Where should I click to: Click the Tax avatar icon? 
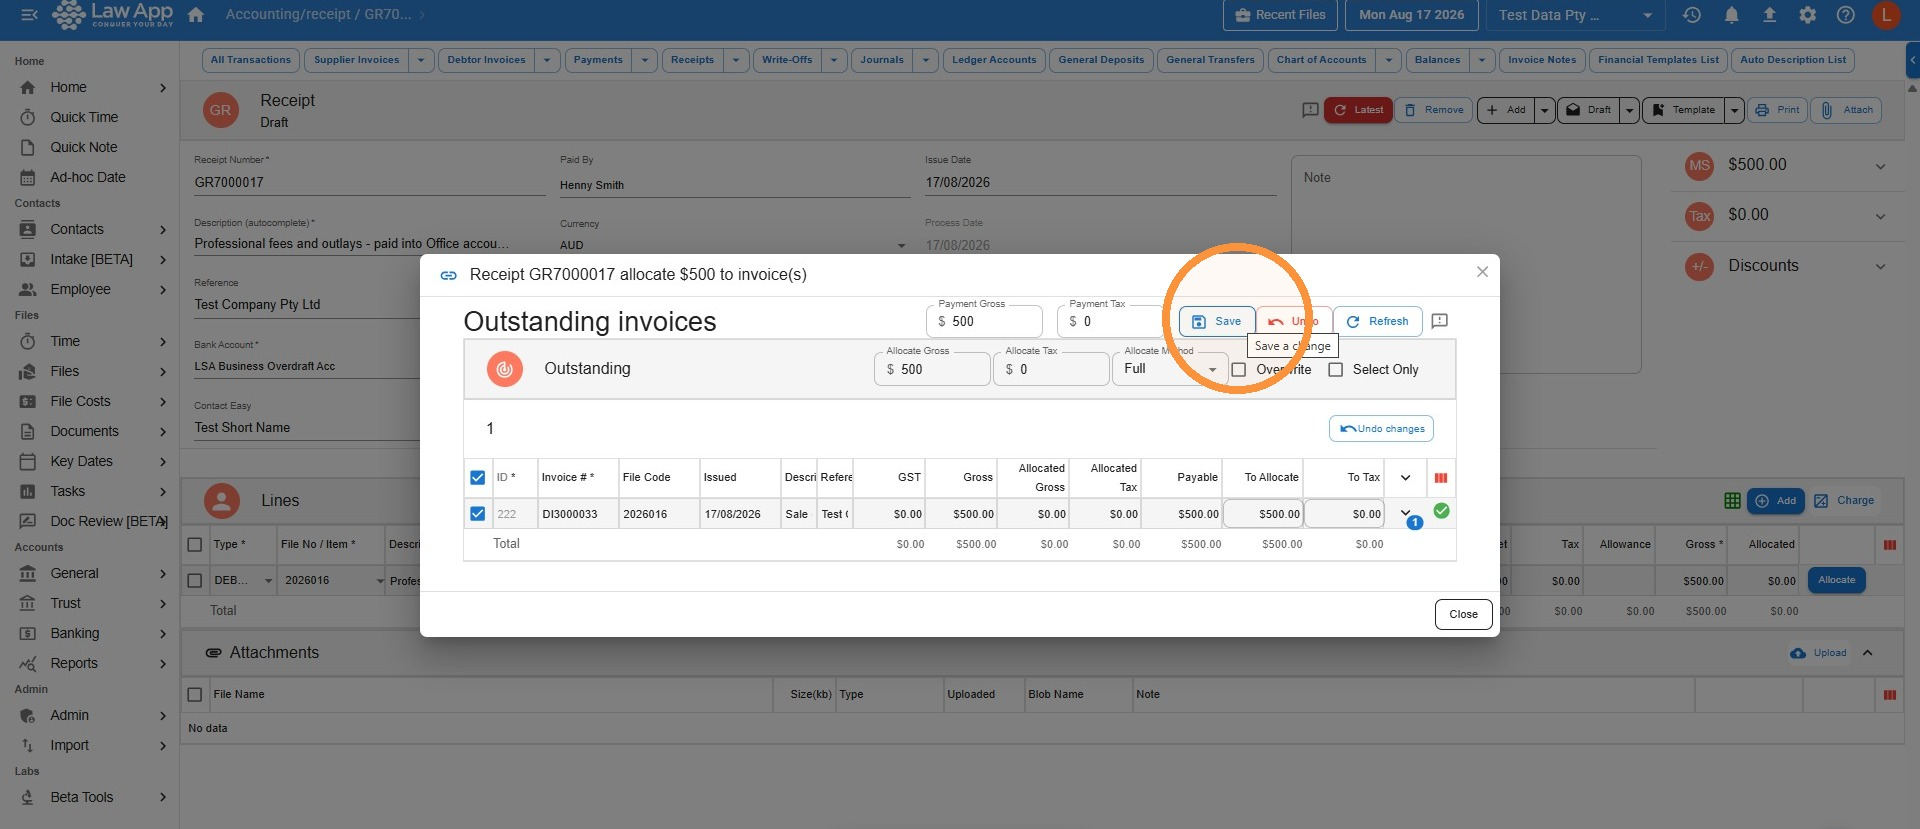click(1700, 216)
